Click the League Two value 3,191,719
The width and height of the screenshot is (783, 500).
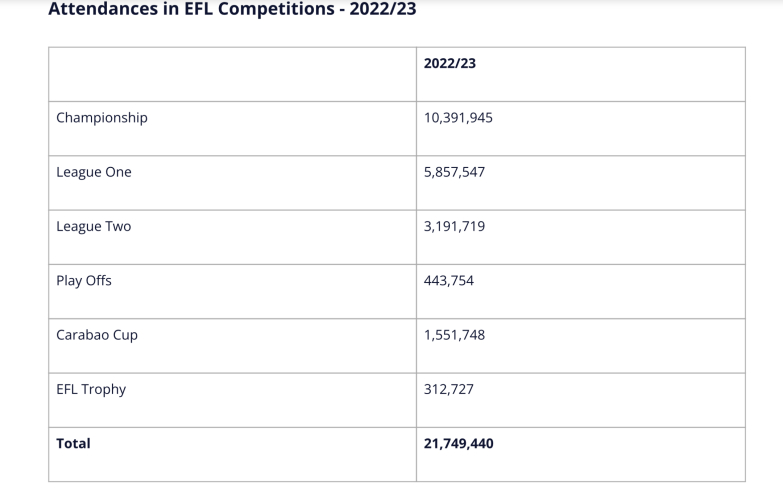[x=455, y=226]
